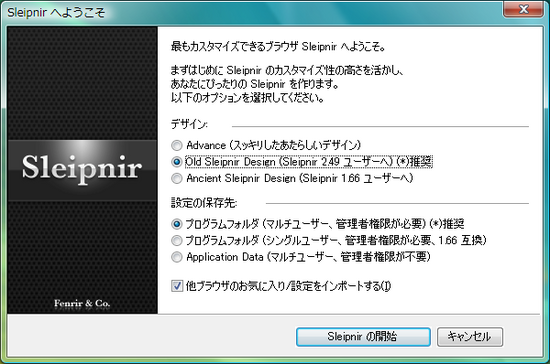This screenshot has width=550, height=364.
Task: Click the welcome line '最もカスタマイズできるブラウザ'
Action: tap(235, 46)
